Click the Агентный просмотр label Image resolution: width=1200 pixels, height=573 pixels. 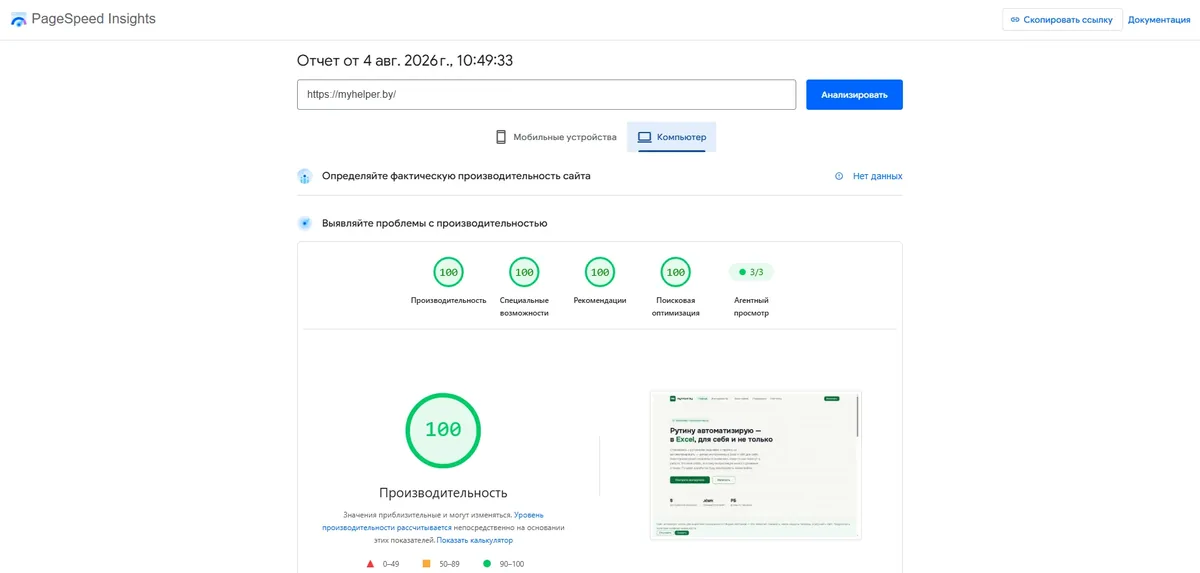pyautogui.click(x=751, y=306)
